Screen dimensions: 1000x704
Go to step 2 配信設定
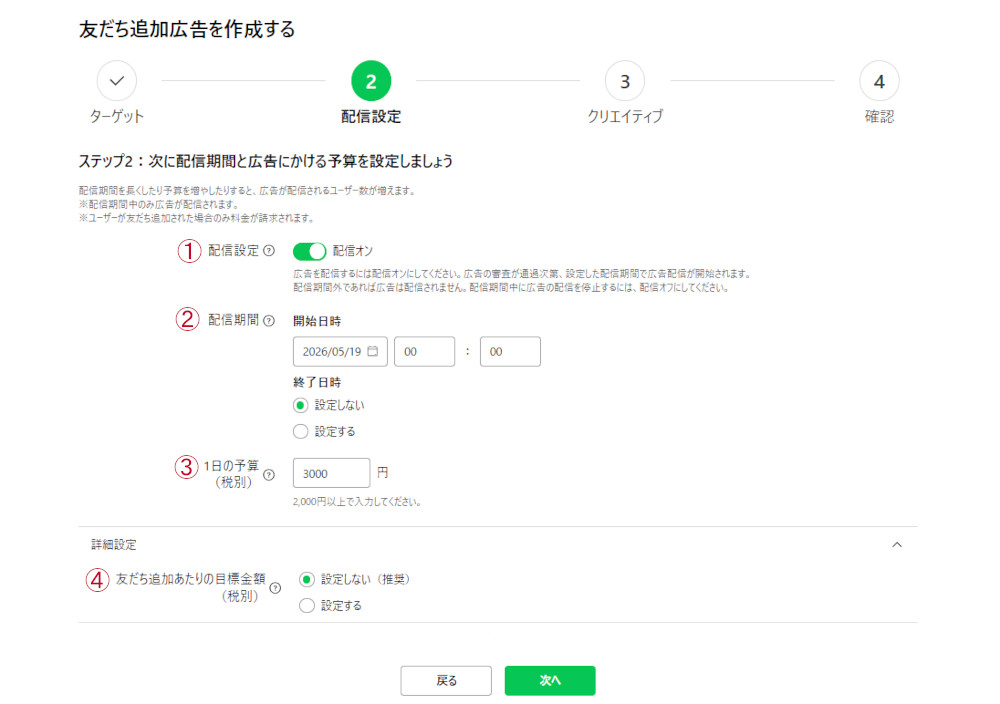[371, 81]
